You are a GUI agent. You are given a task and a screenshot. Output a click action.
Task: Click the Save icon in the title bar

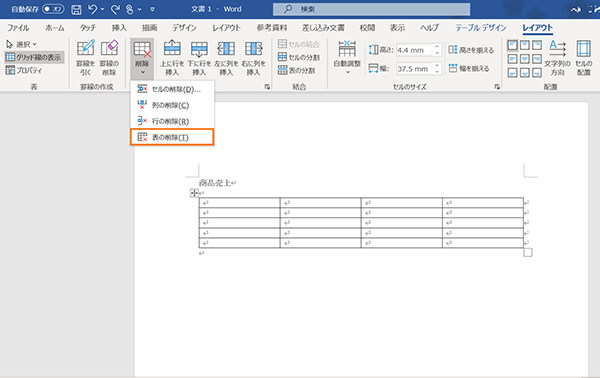point(76,9)
